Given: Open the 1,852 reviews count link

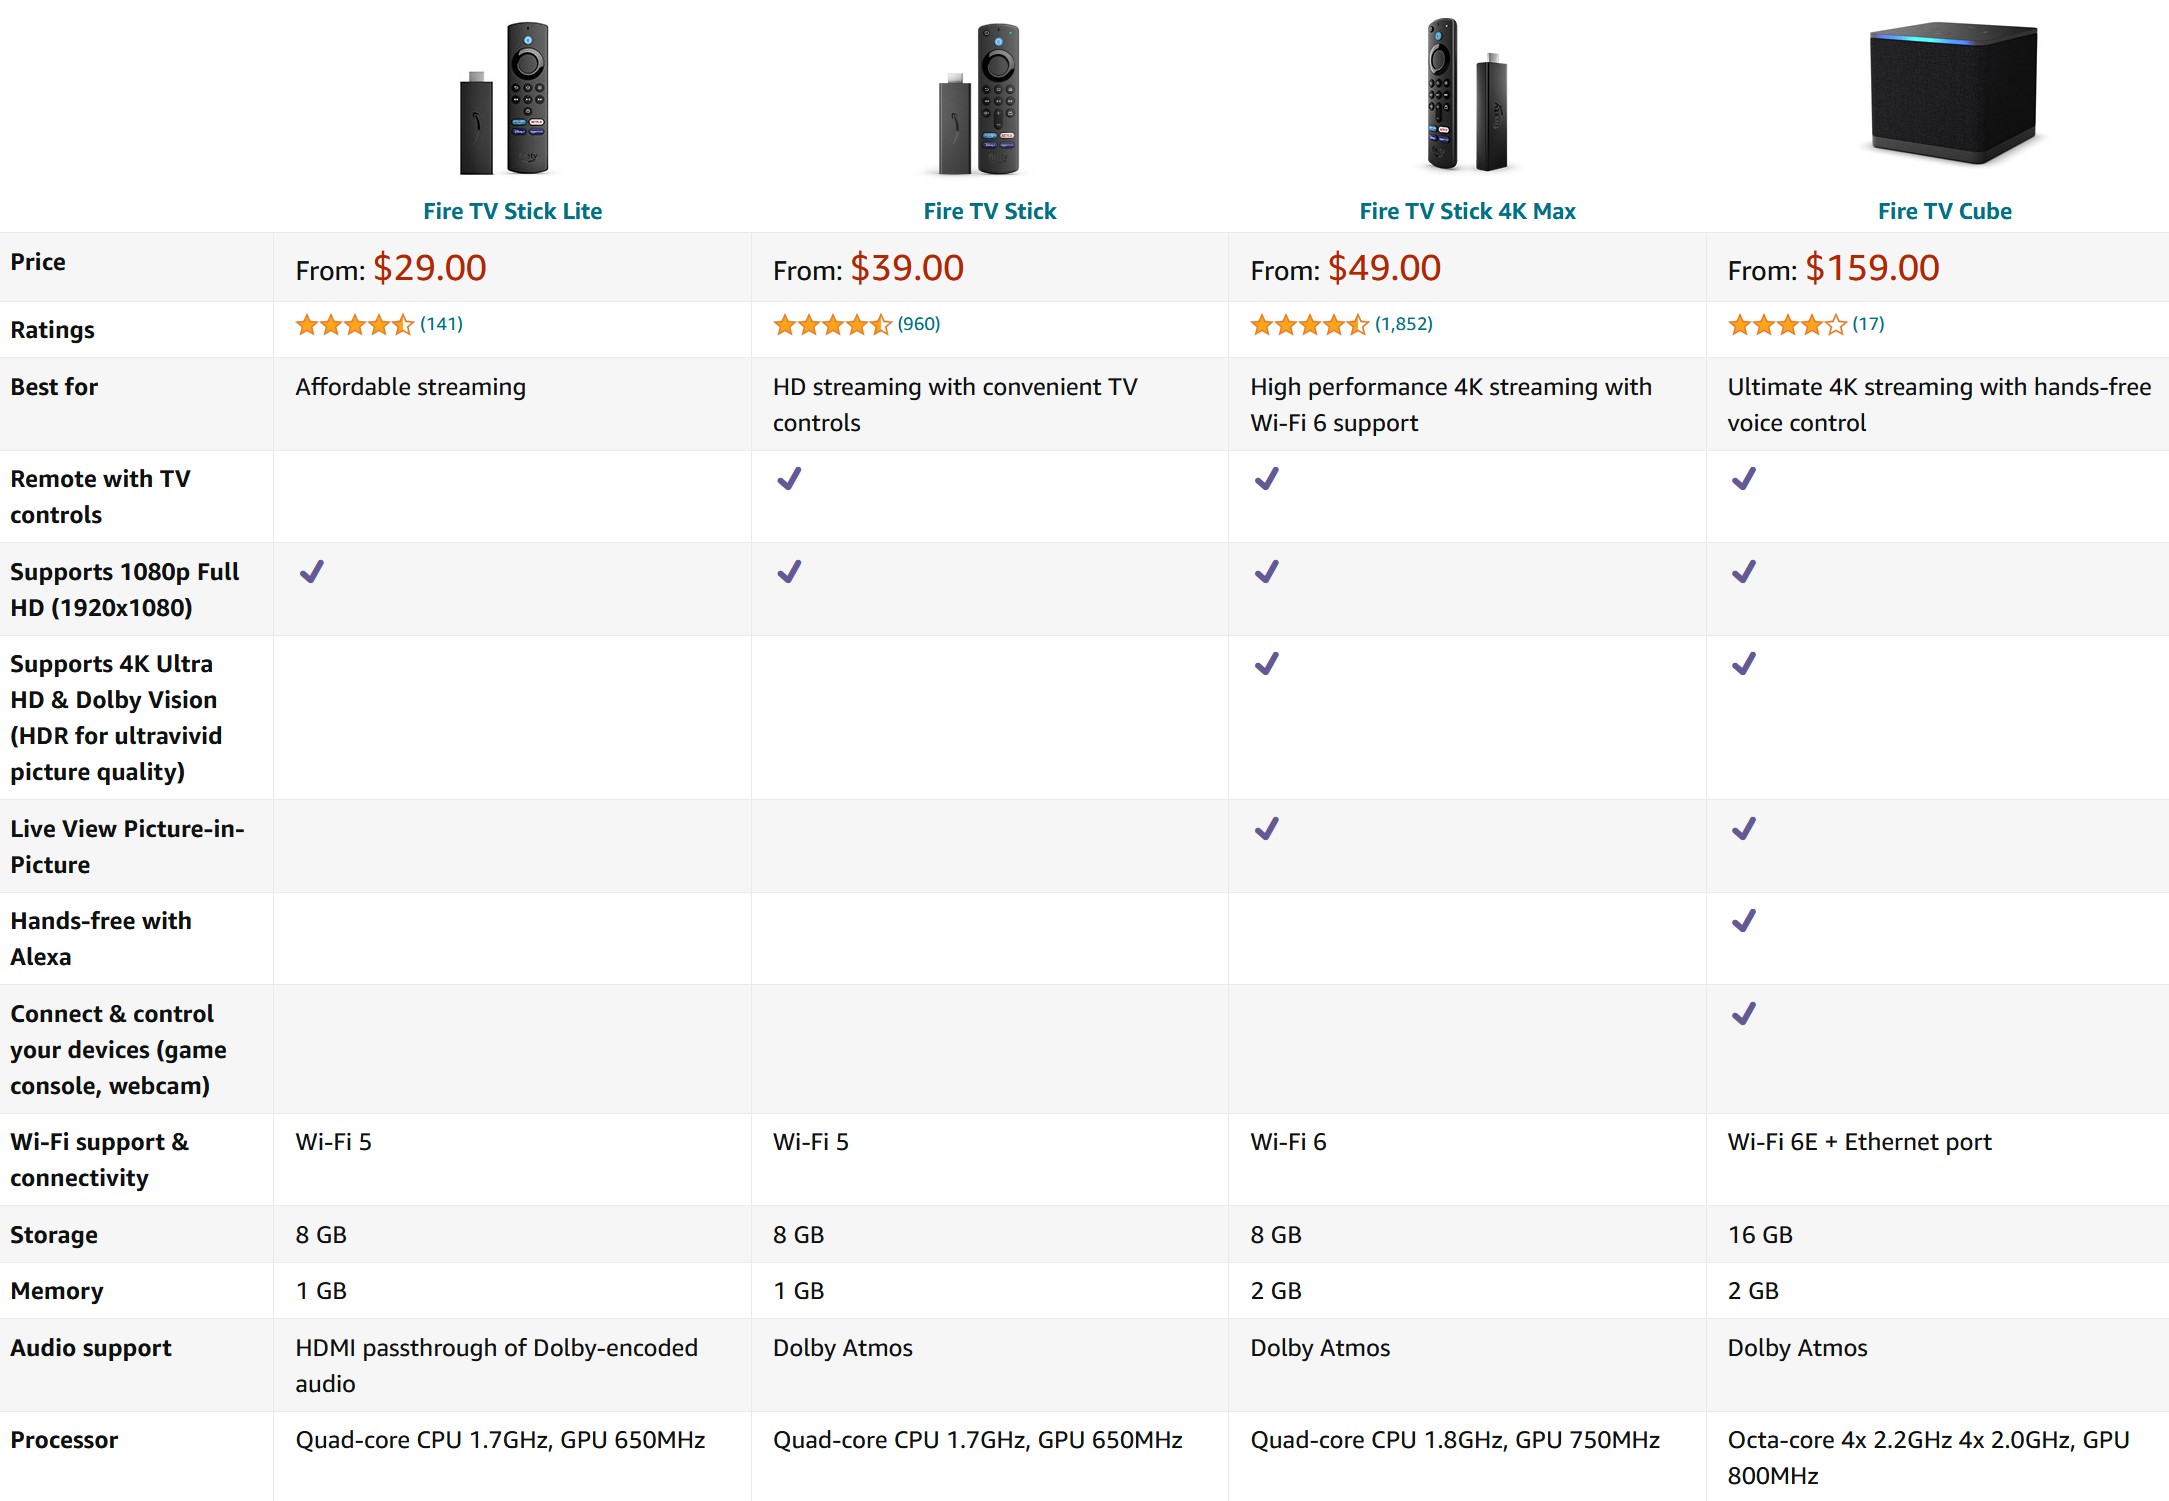Looking at the screenshot, I should (1404, 324).
